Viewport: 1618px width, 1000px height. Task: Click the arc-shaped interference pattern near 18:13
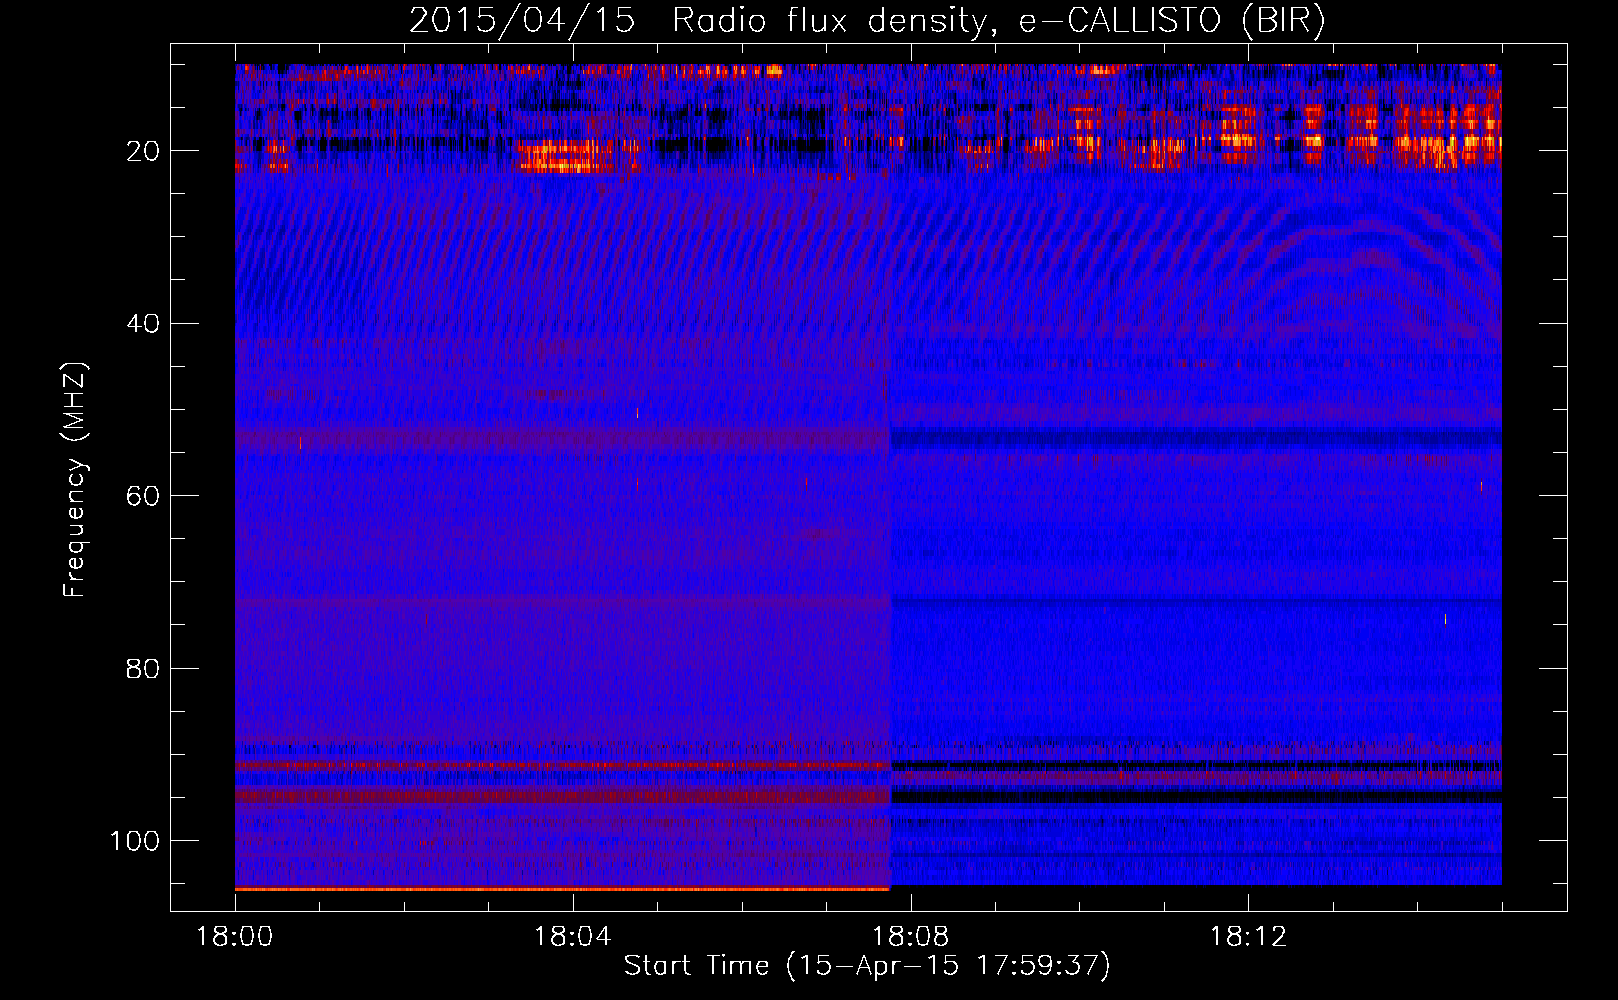(1360, 270)
